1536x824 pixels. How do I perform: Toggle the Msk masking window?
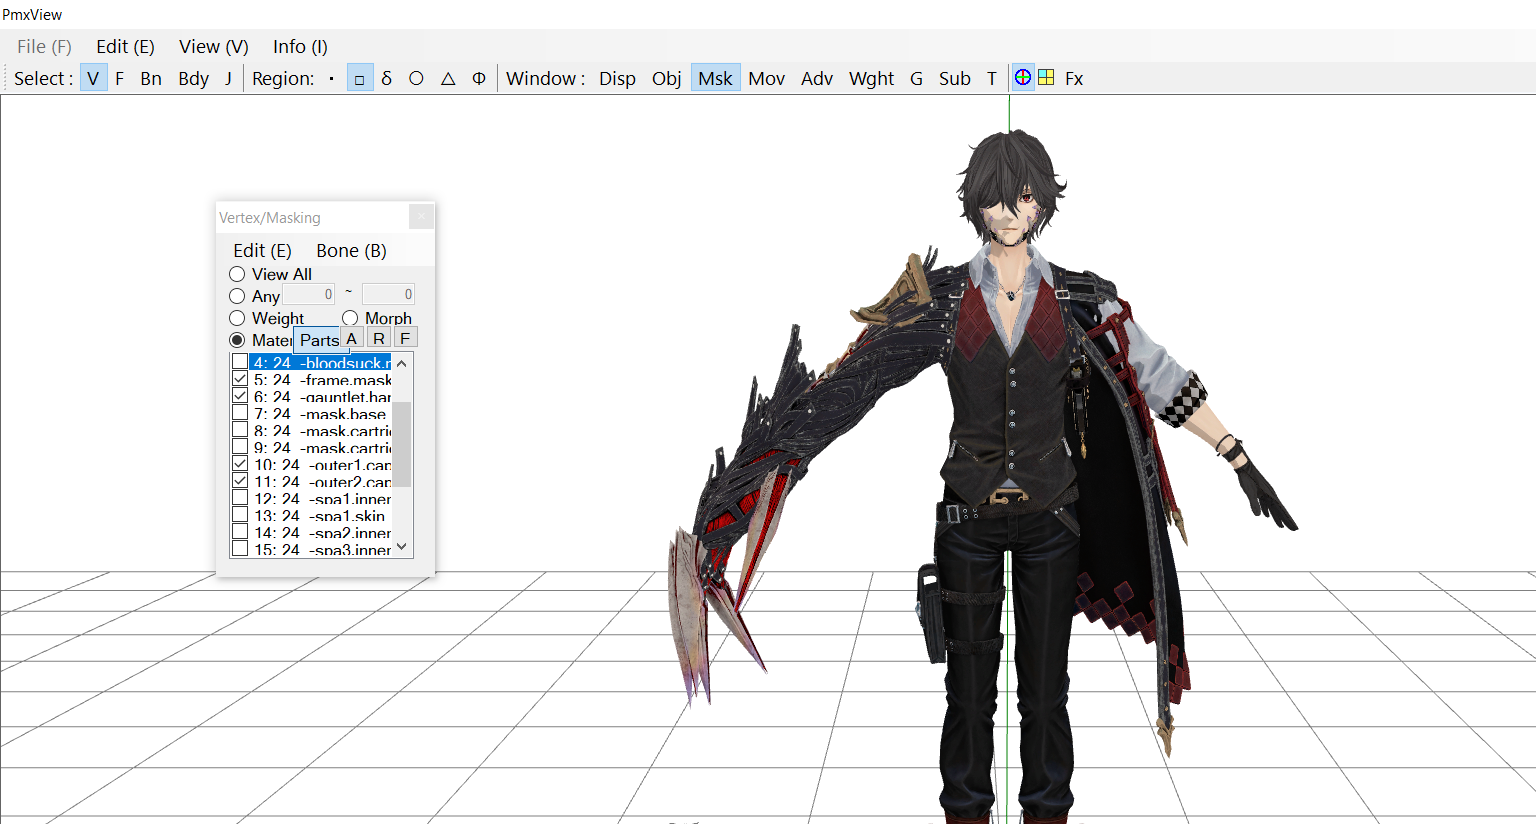point(716,79)
